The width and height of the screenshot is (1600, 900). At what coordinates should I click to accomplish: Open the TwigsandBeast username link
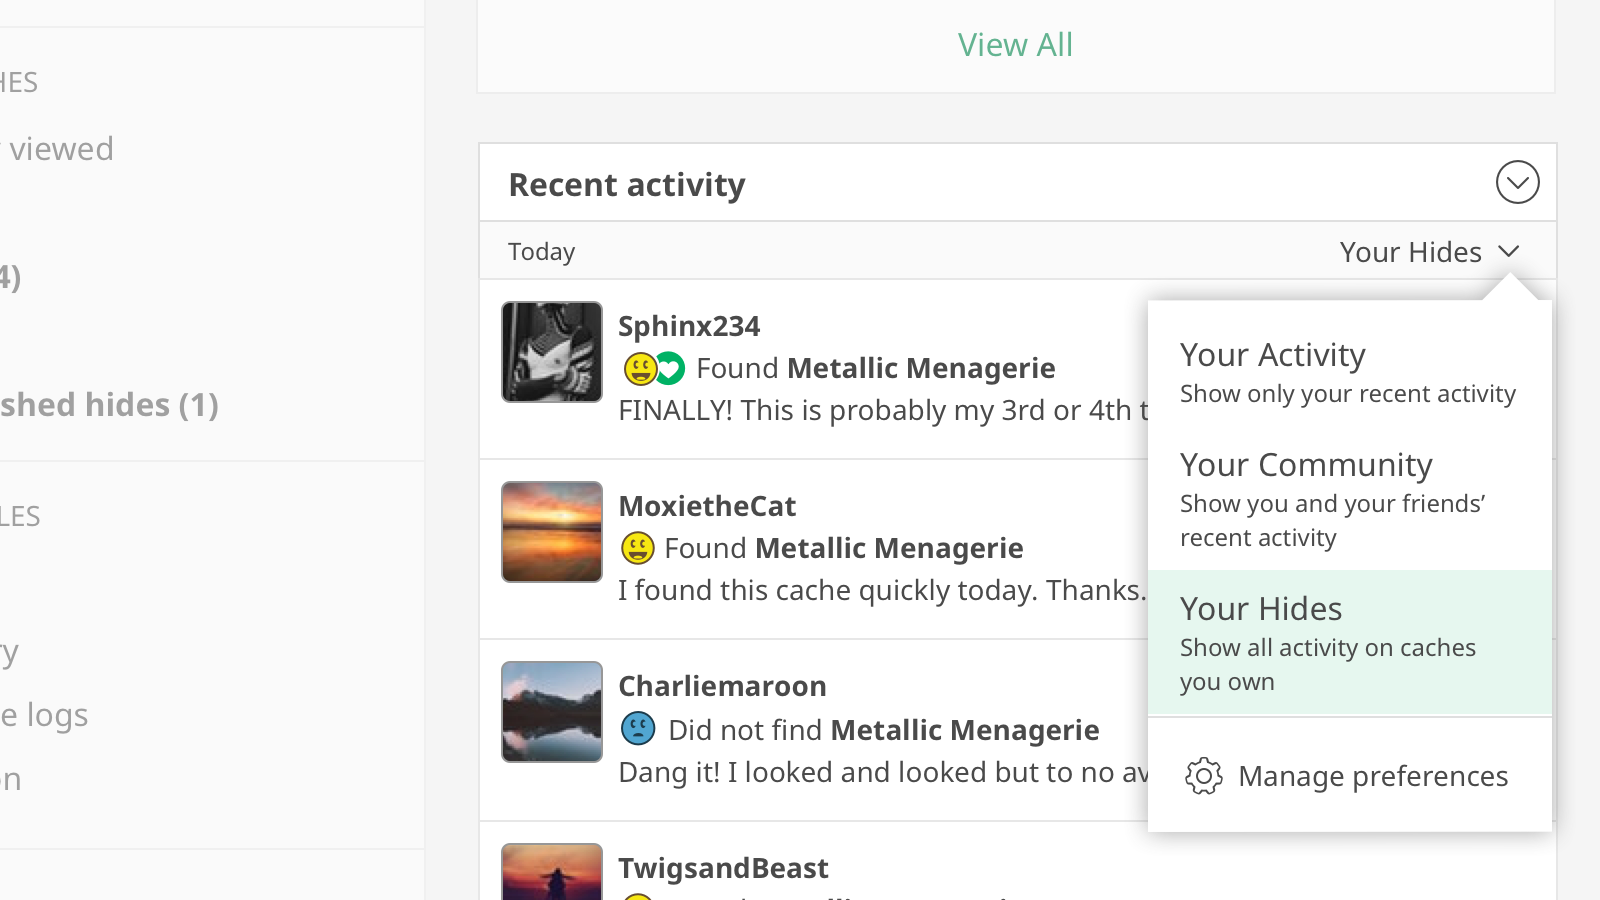tap(723, 868)
